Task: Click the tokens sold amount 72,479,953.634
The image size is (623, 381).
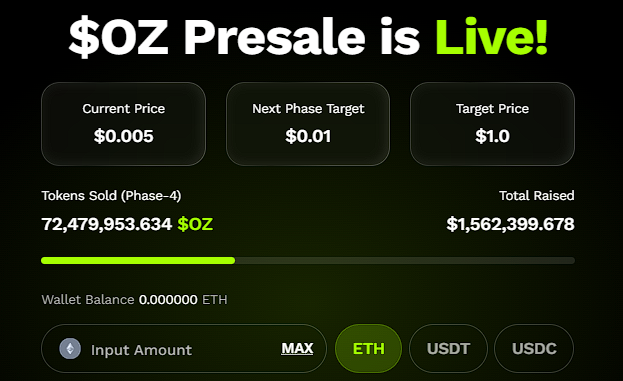Action: 107,224
